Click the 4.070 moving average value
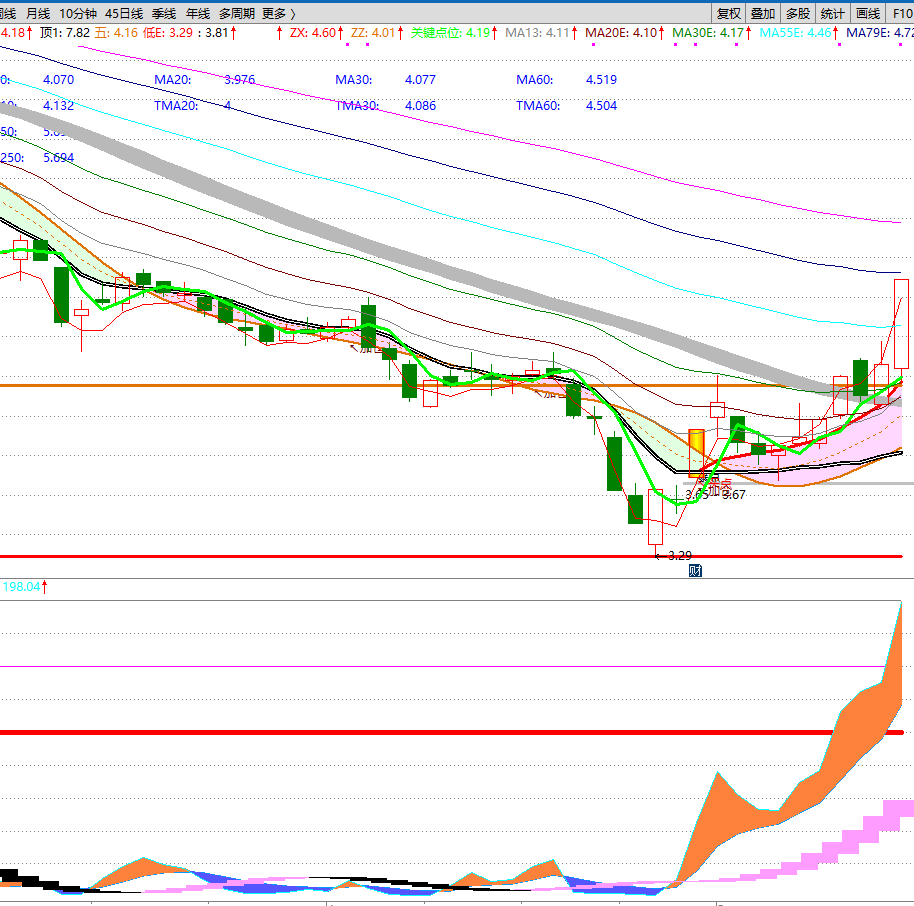Viewport: 914px width, 906px height. [58, 79]
